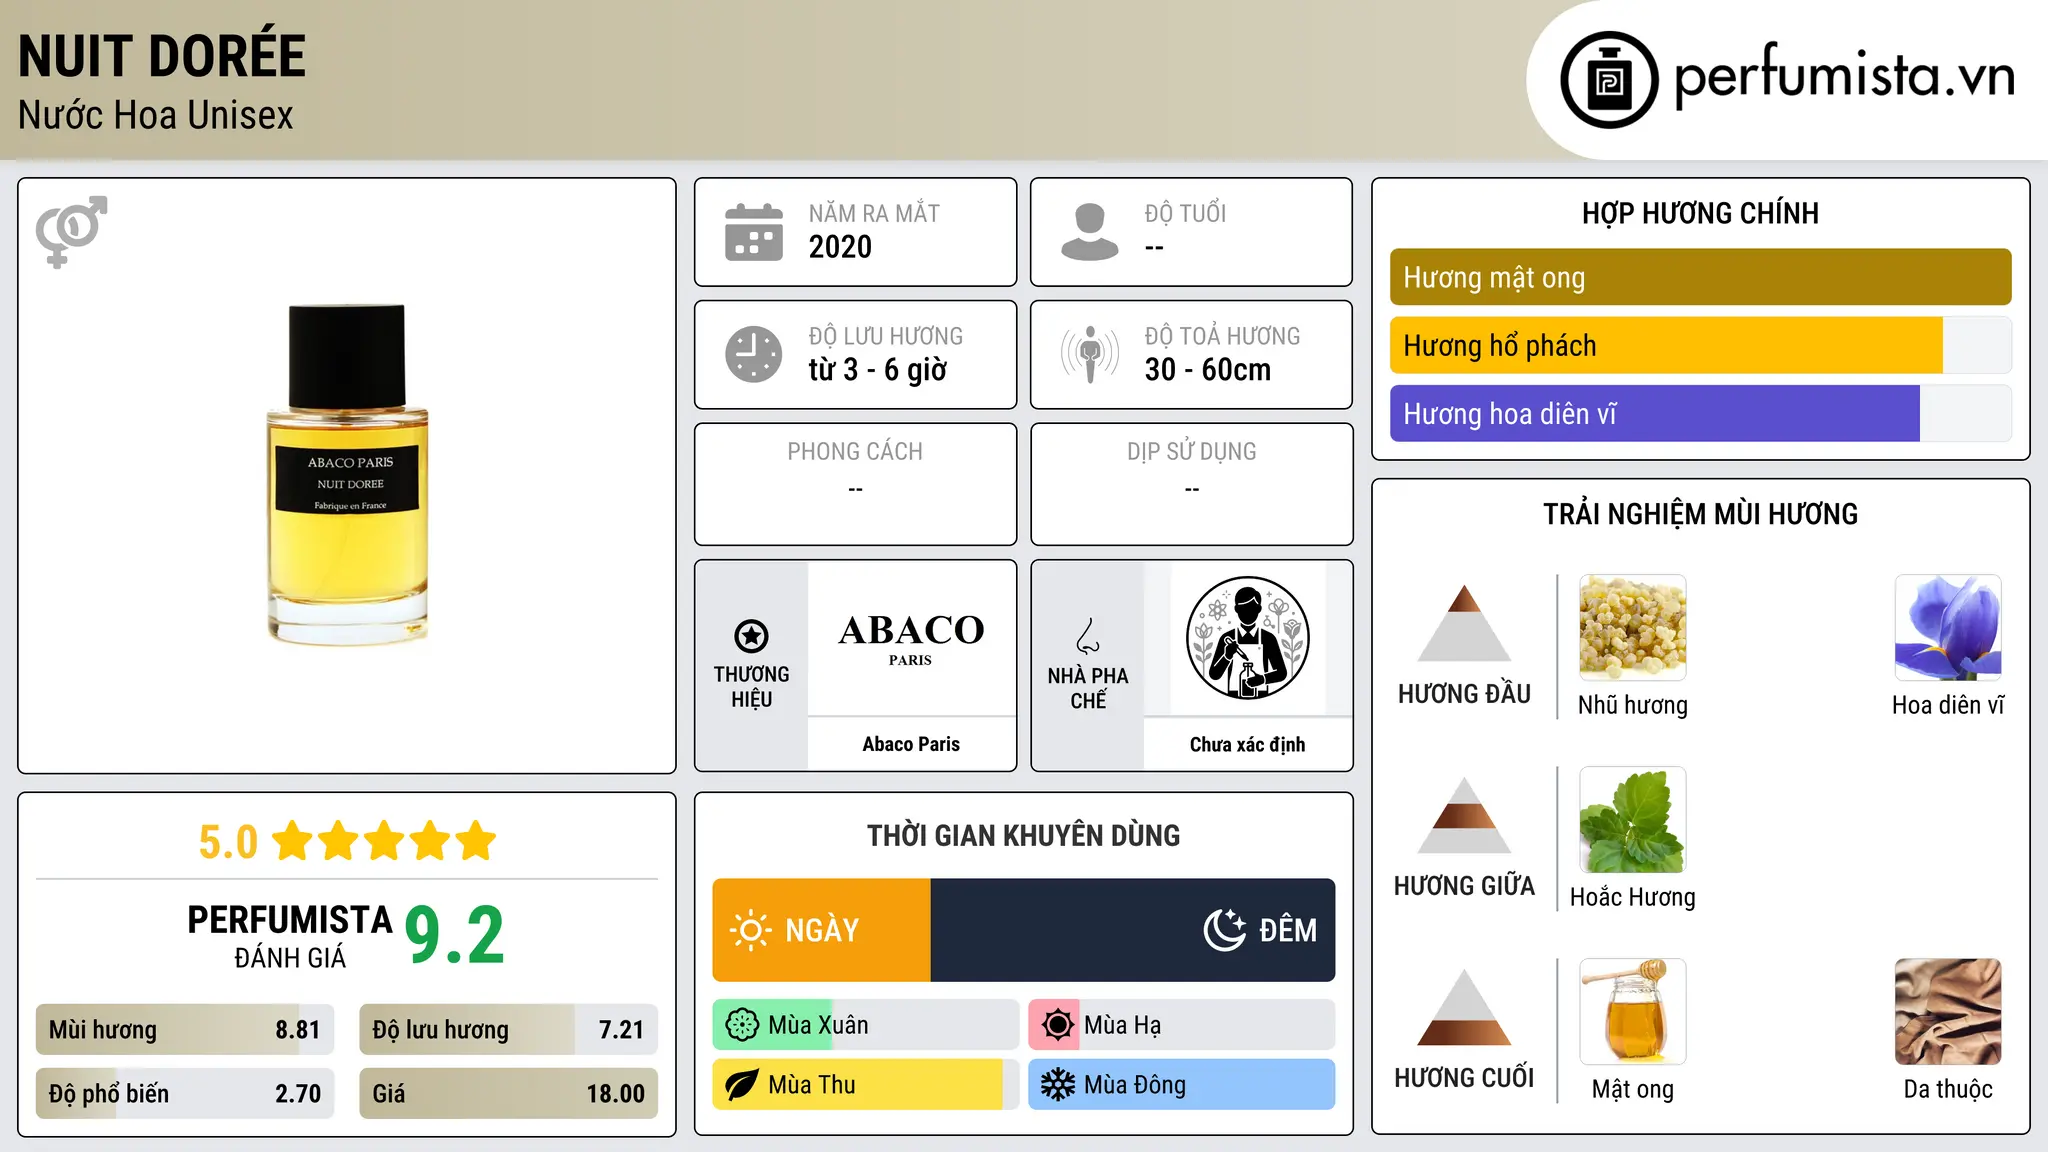Screen dimensions: 2048x1152
Task: Click the perfumista.vn perfume bottle logo icon
Action: point(1609,80)
